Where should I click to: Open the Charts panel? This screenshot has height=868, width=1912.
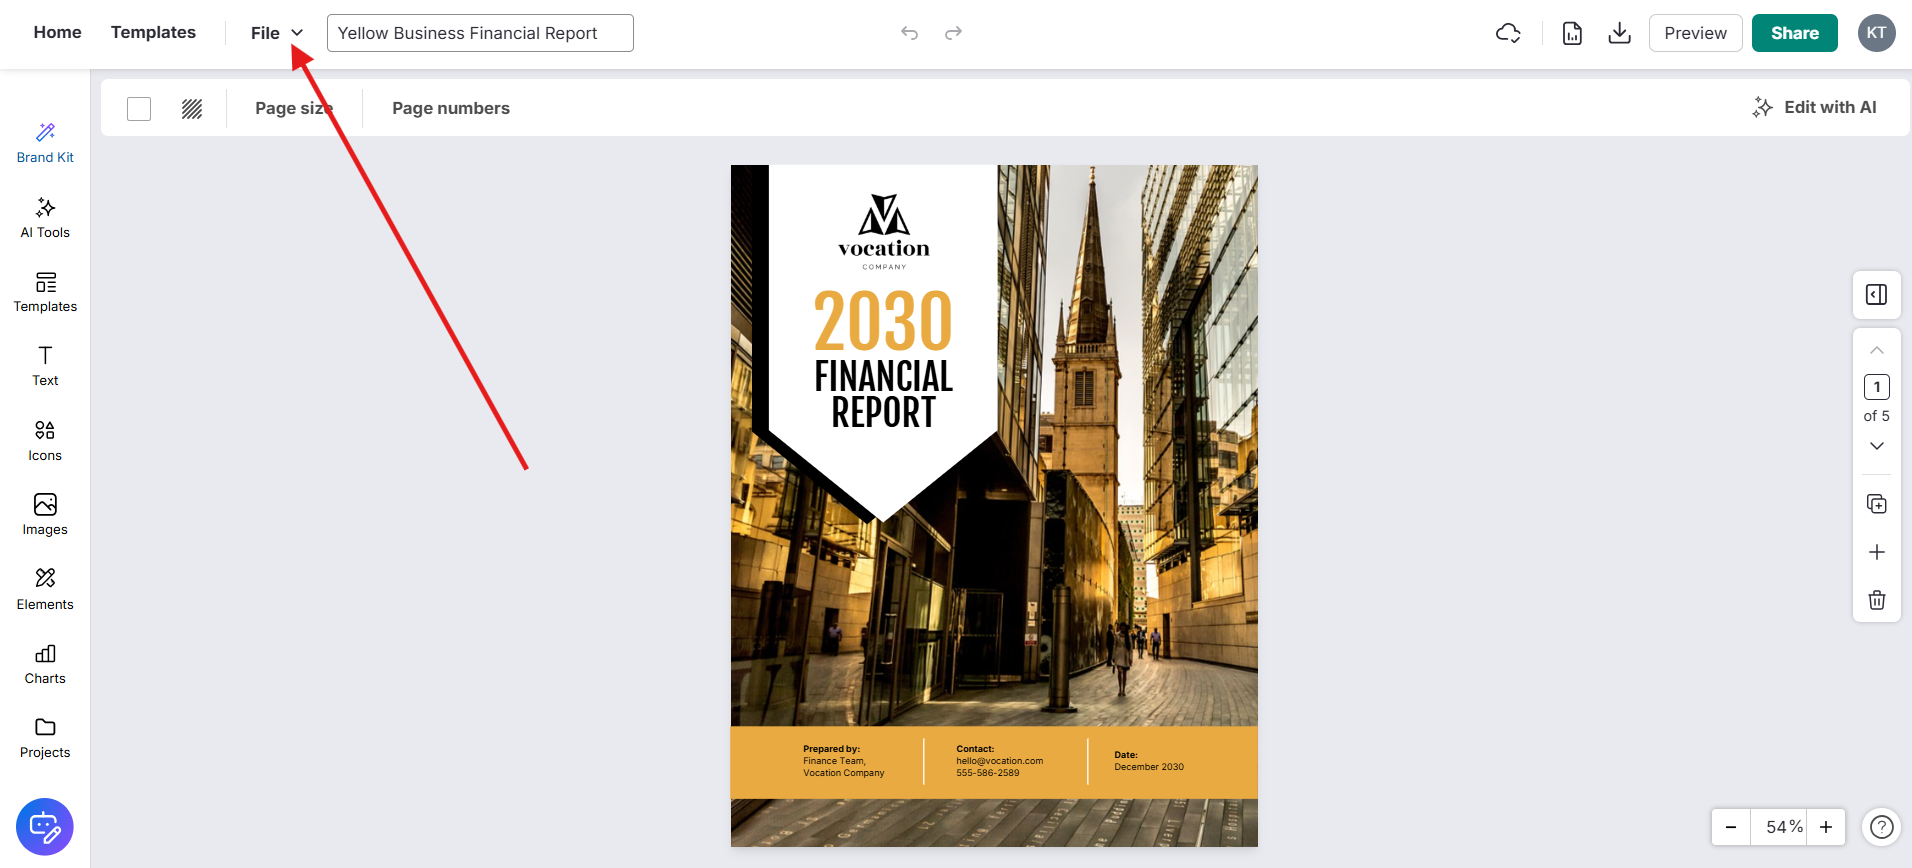coord(45,664)
